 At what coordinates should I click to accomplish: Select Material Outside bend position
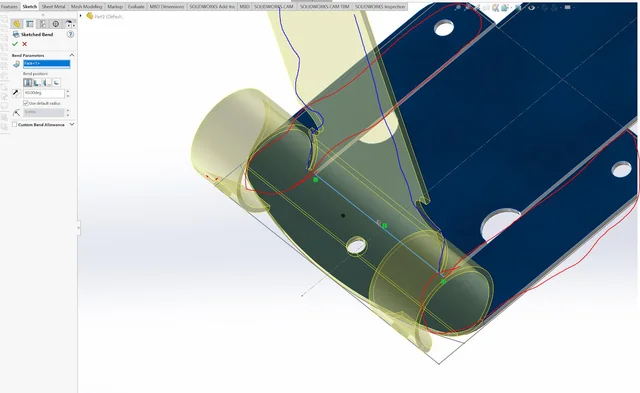[47, 82]
